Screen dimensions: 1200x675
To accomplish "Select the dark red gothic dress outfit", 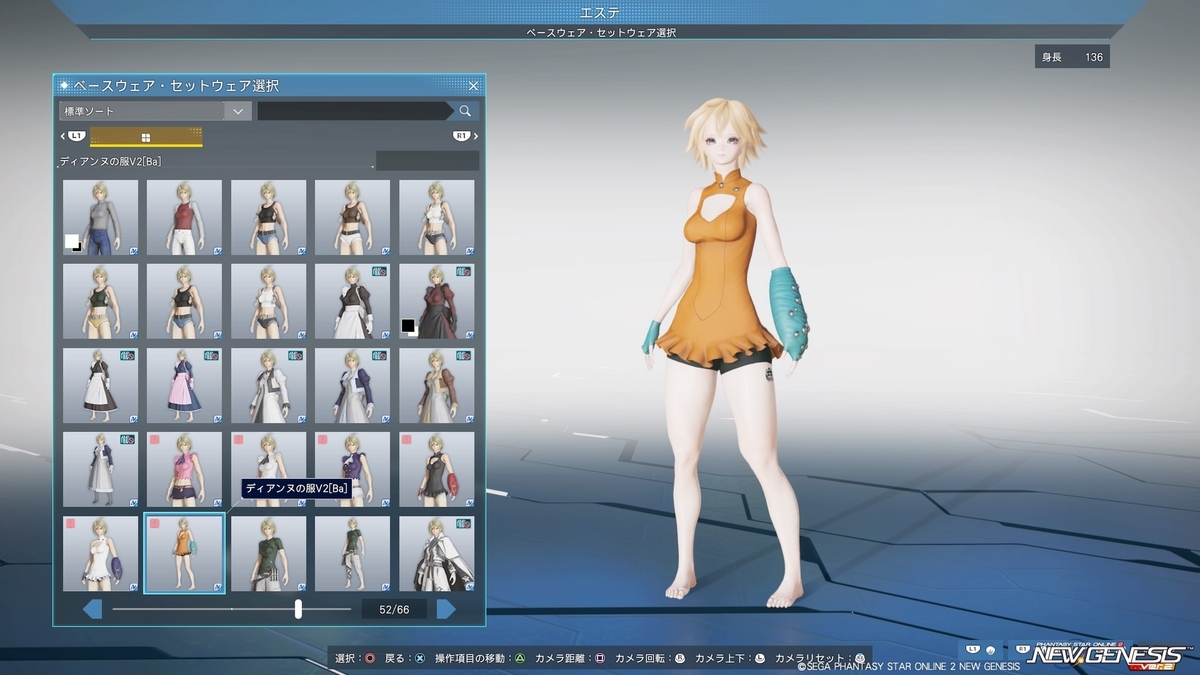I will [436, 301].
